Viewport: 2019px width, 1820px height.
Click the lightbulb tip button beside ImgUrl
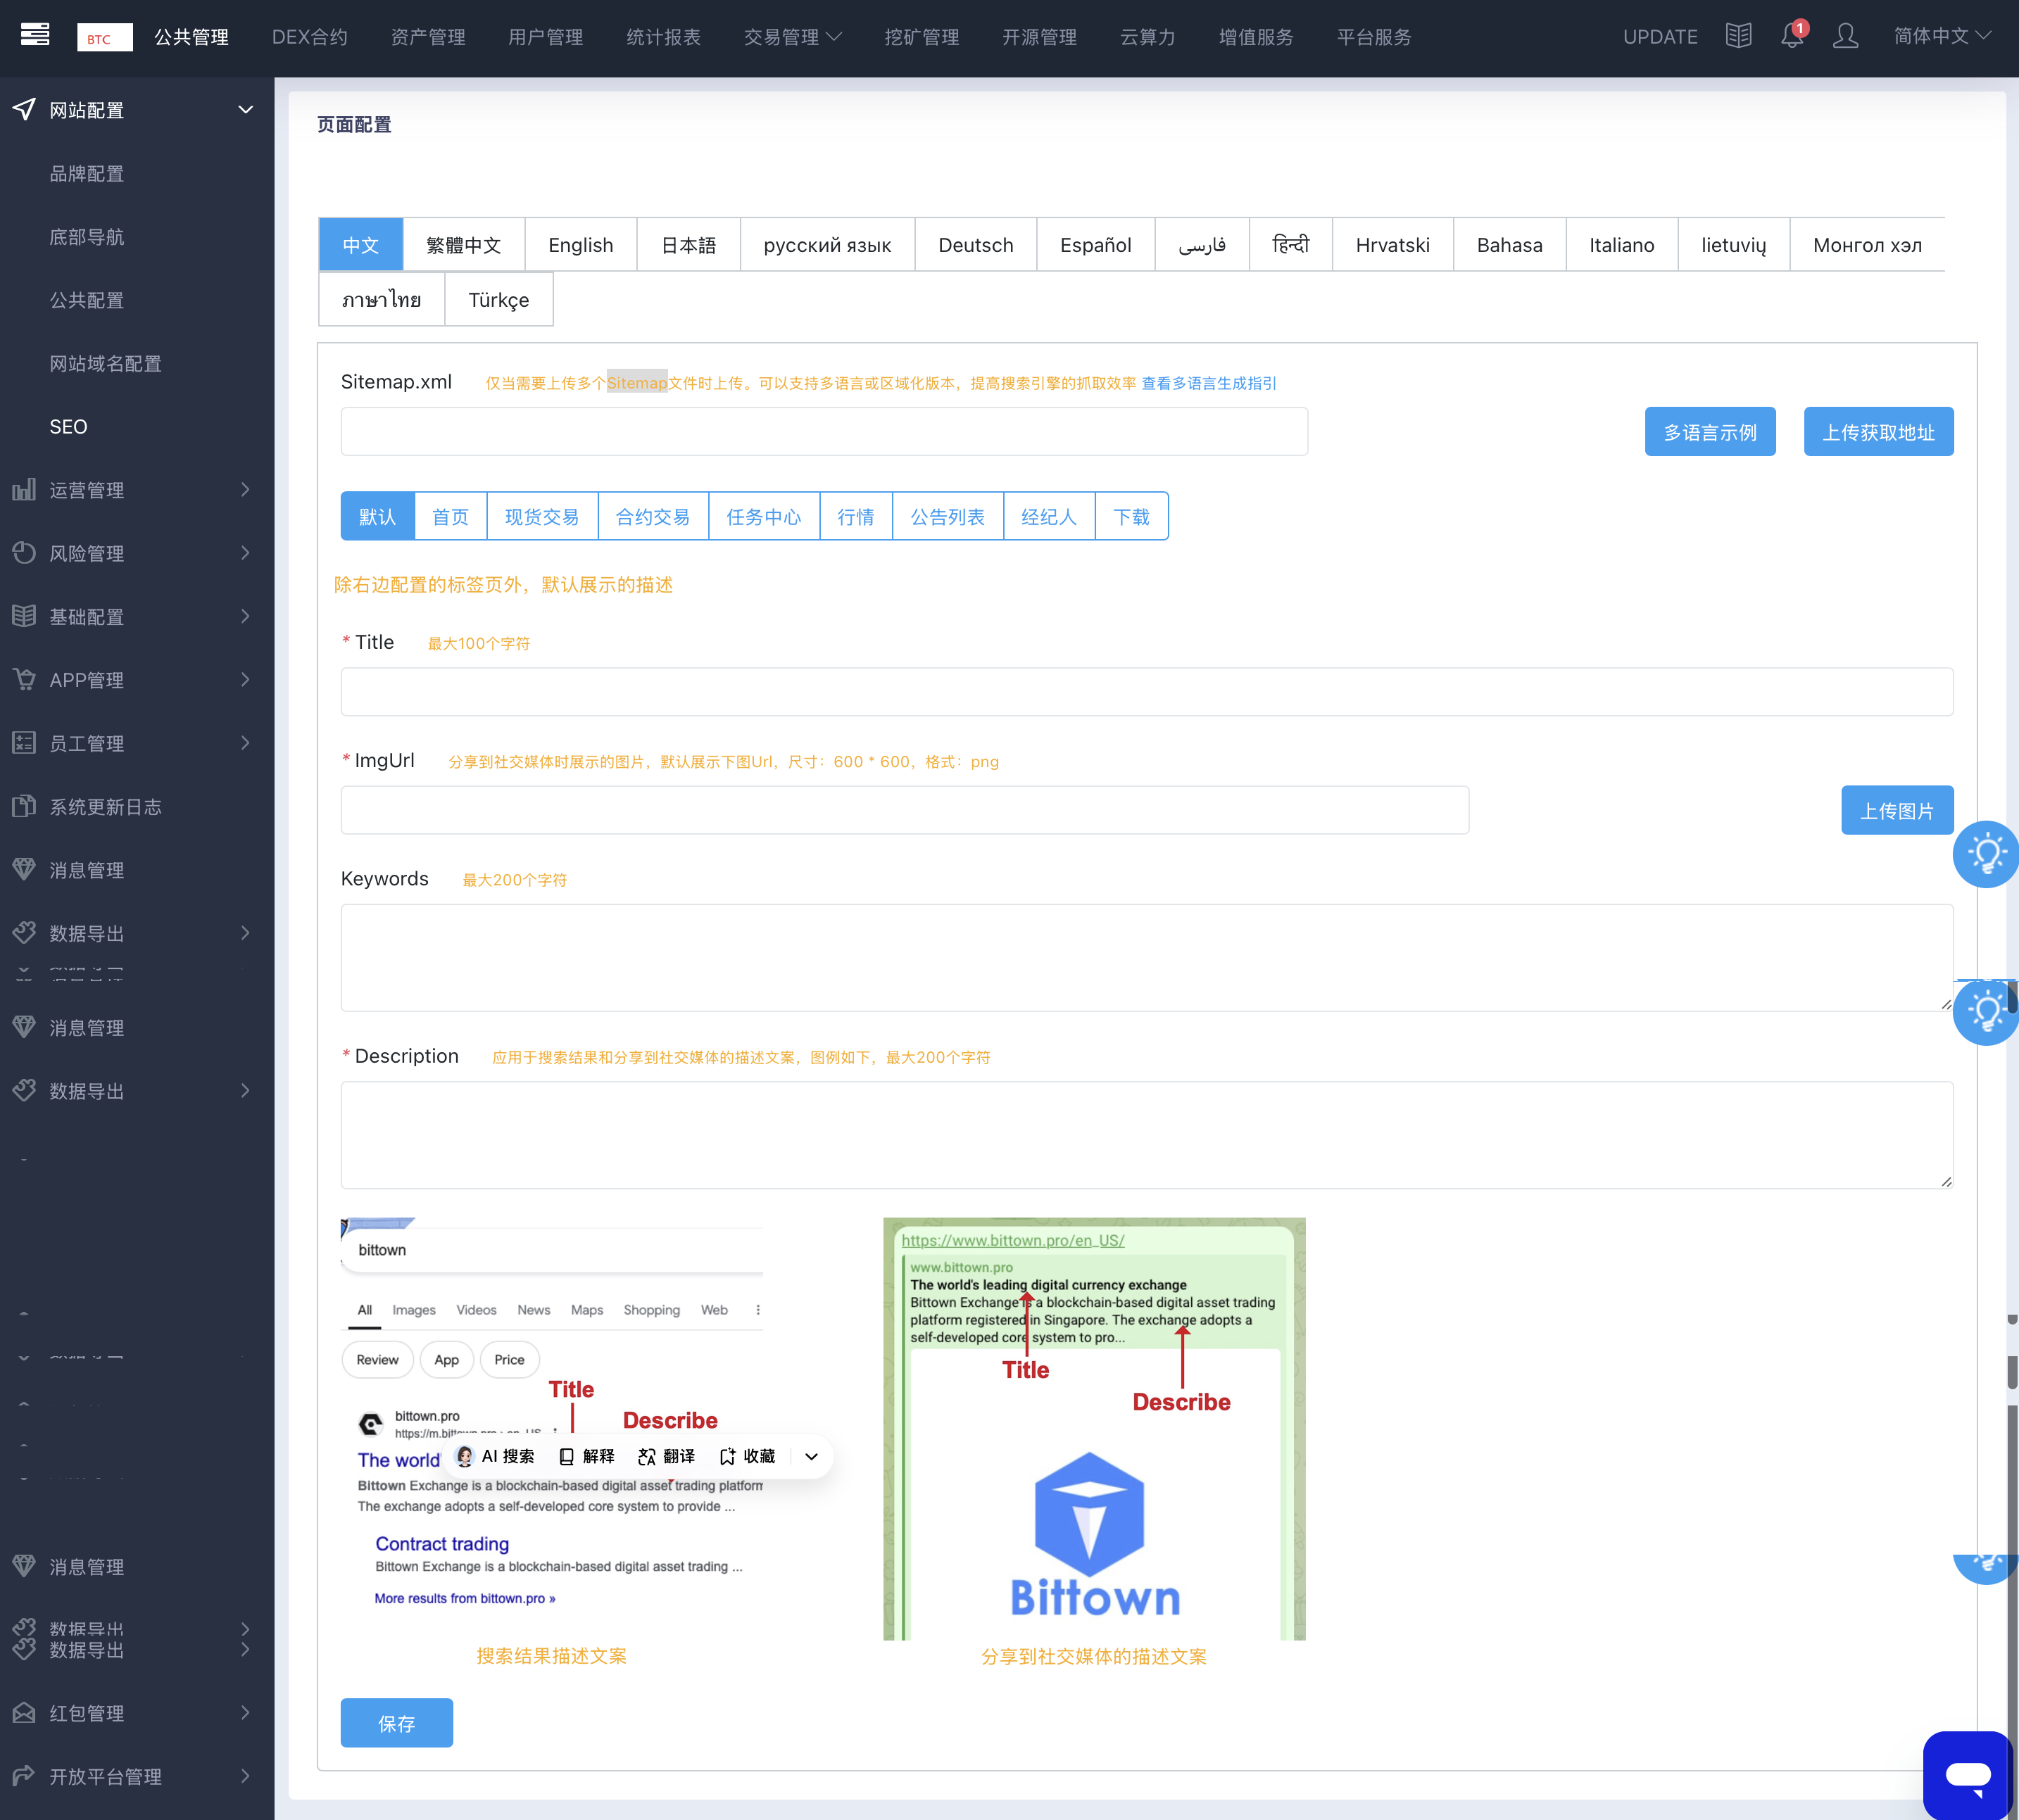(x=1986, y=855)
